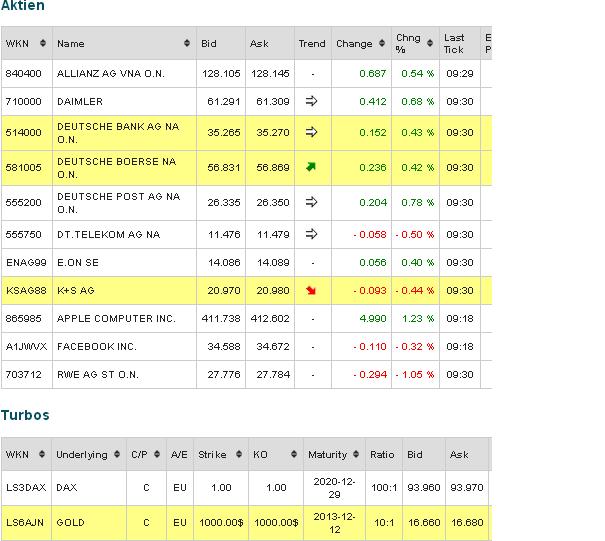Click the Daimler sideways trend arrow
The height and width of the screenshot is (541, 605).
pos(311,101)
